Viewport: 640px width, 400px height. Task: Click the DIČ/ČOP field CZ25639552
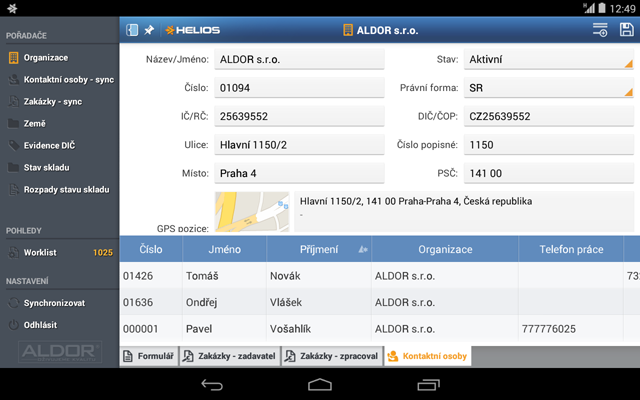pos(549,117)
